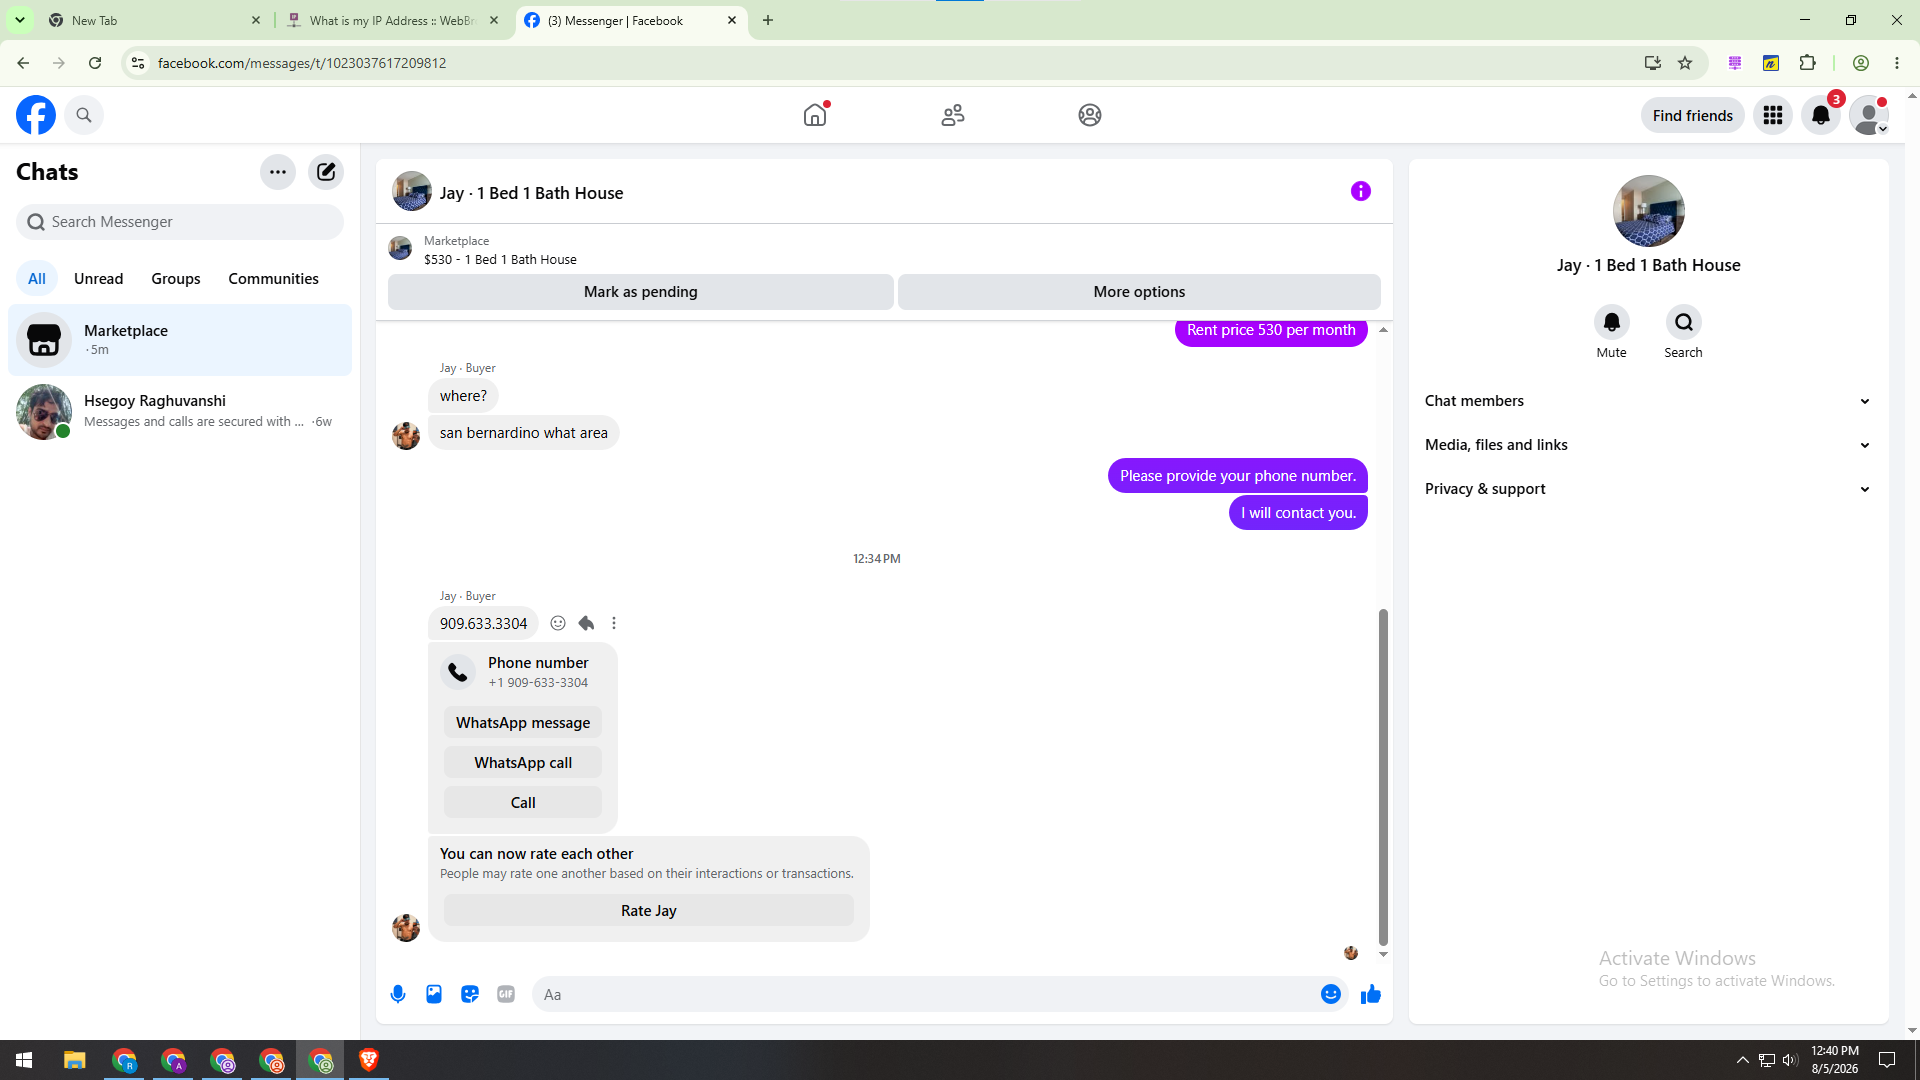
Task: View site information in address bar
Action: pos(138,63)
